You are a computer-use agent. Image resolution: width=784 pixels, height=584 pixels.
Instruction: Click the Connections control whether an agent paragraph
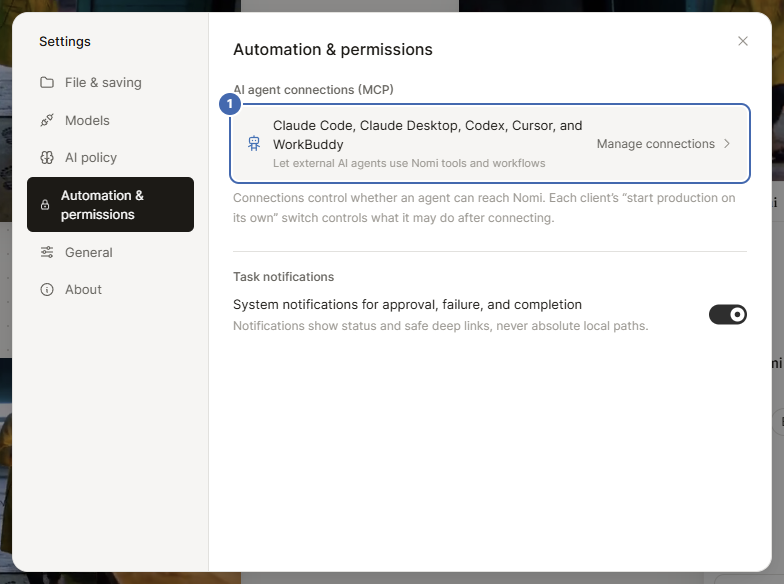(x=484, y=208)
